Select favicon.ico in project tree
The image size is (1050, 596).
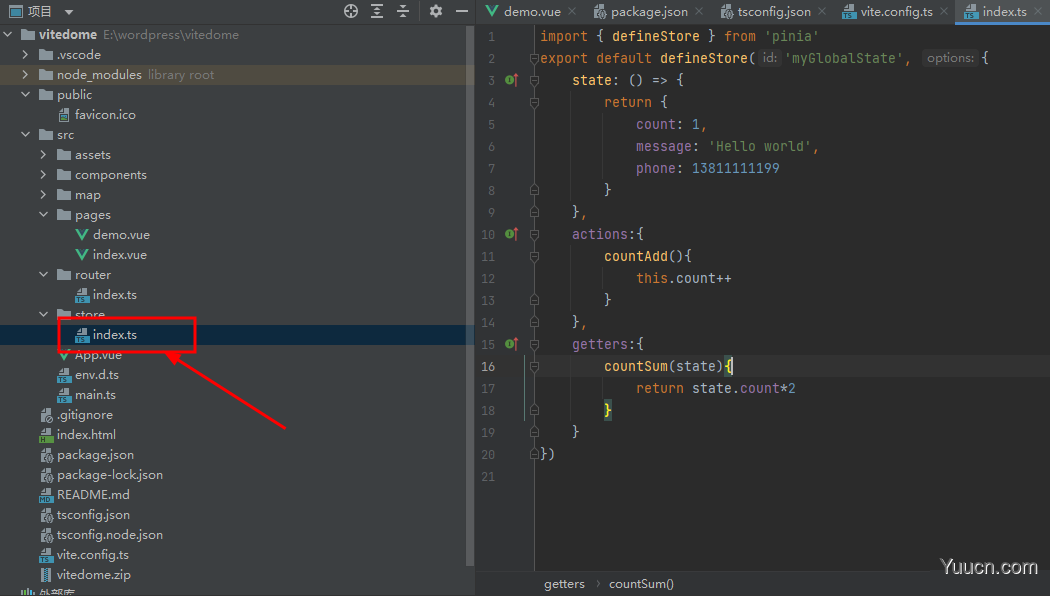click(96, 115)
